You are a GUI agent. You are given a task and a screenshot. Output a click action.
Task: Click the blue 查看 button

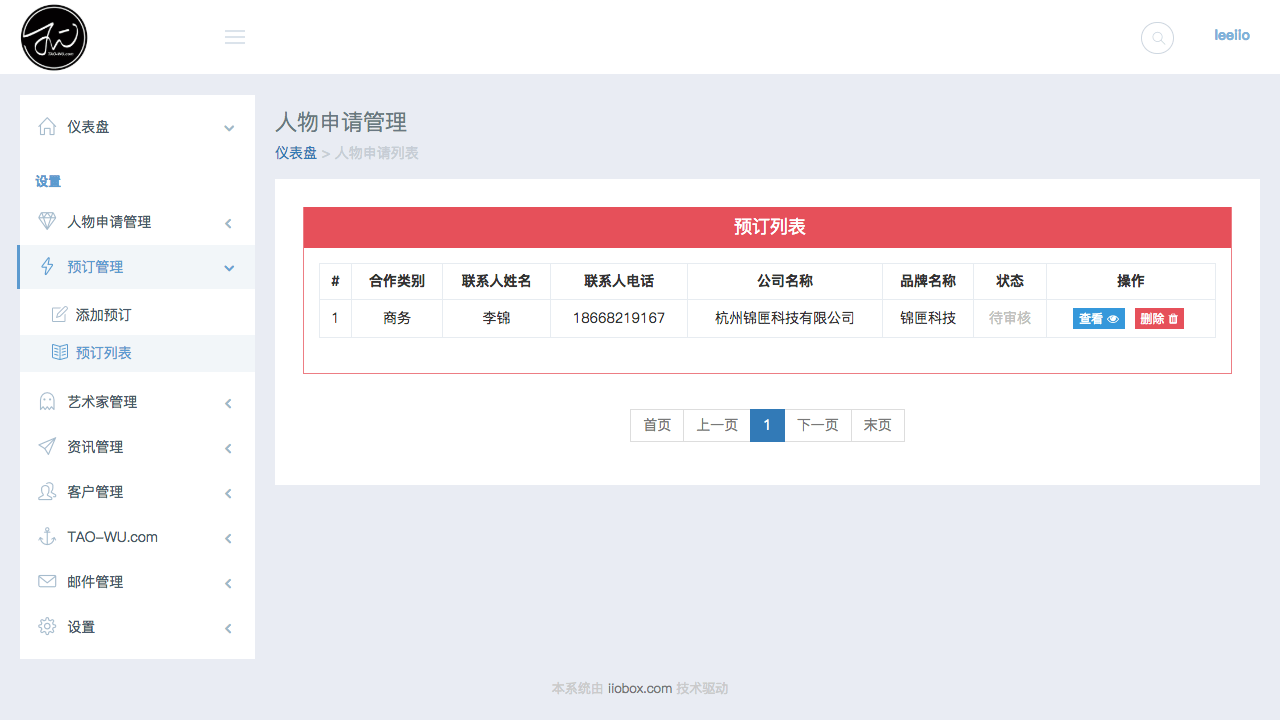(1098, 319)
